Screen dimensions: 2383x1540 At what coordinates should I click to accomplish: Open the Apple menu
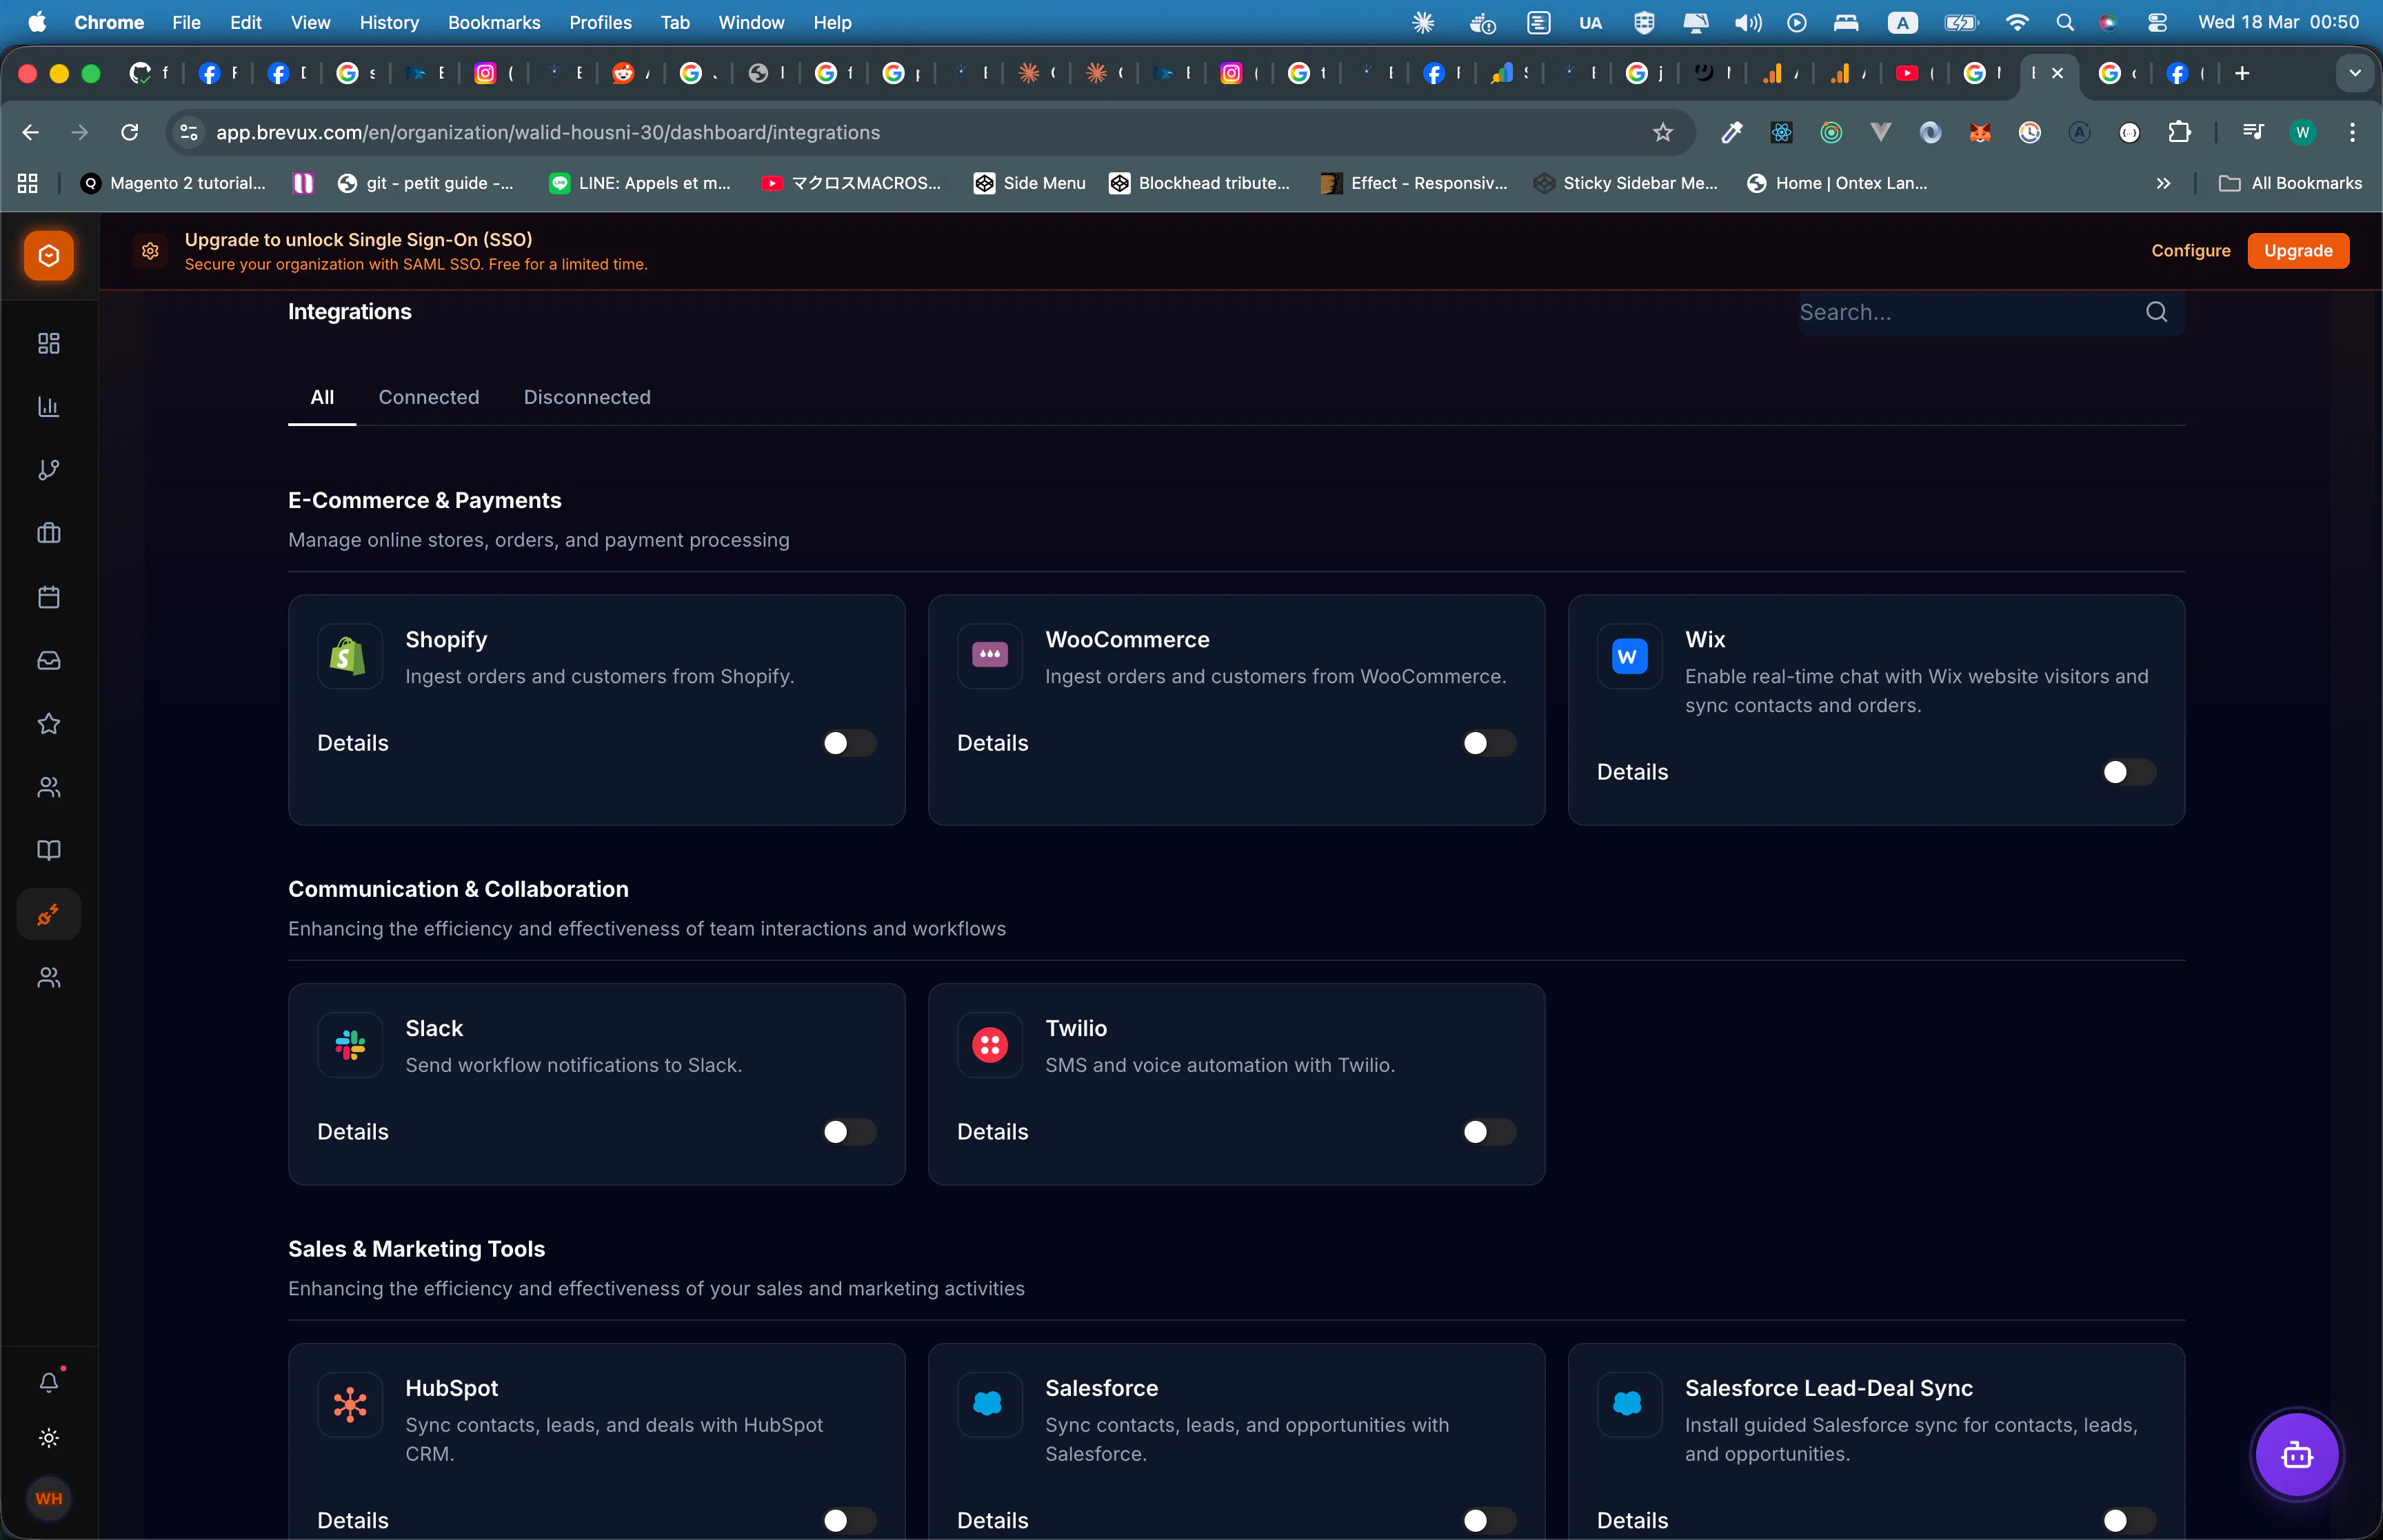coord(37,22)
